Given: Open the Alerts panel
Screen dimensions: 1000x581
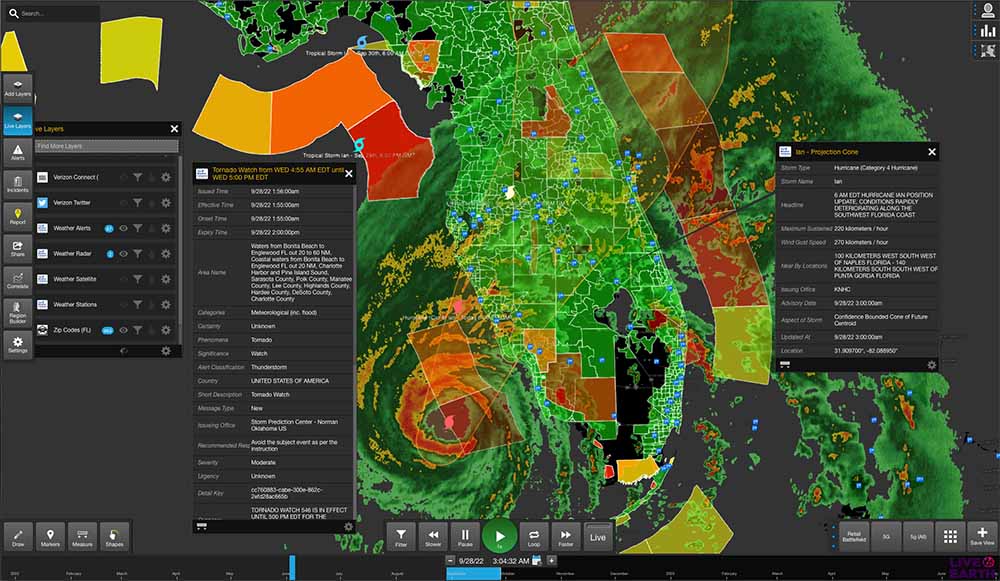Looking at the screenshot, I should click(18, 152).
